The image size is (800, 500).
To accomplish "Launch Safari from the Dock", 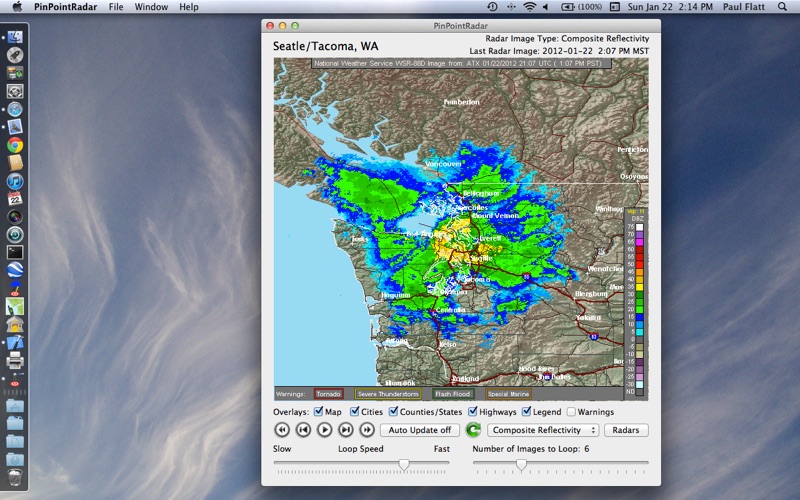I will click(x=15, y=109).
